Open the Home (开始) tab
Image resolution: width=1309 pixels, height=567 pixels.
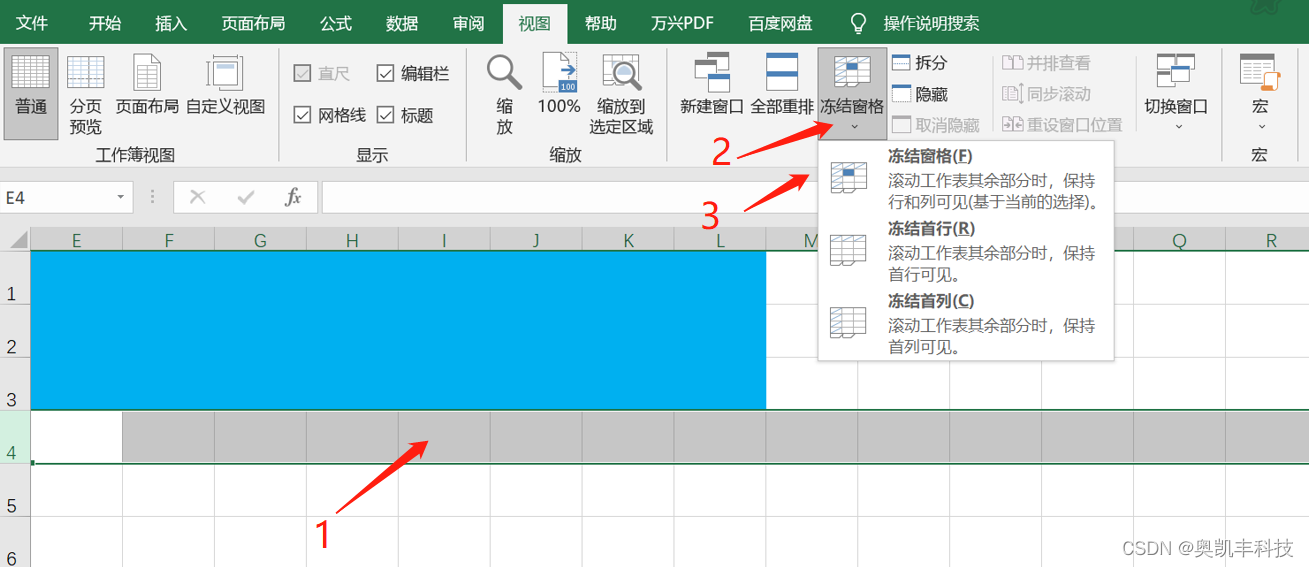coord(105,23)
